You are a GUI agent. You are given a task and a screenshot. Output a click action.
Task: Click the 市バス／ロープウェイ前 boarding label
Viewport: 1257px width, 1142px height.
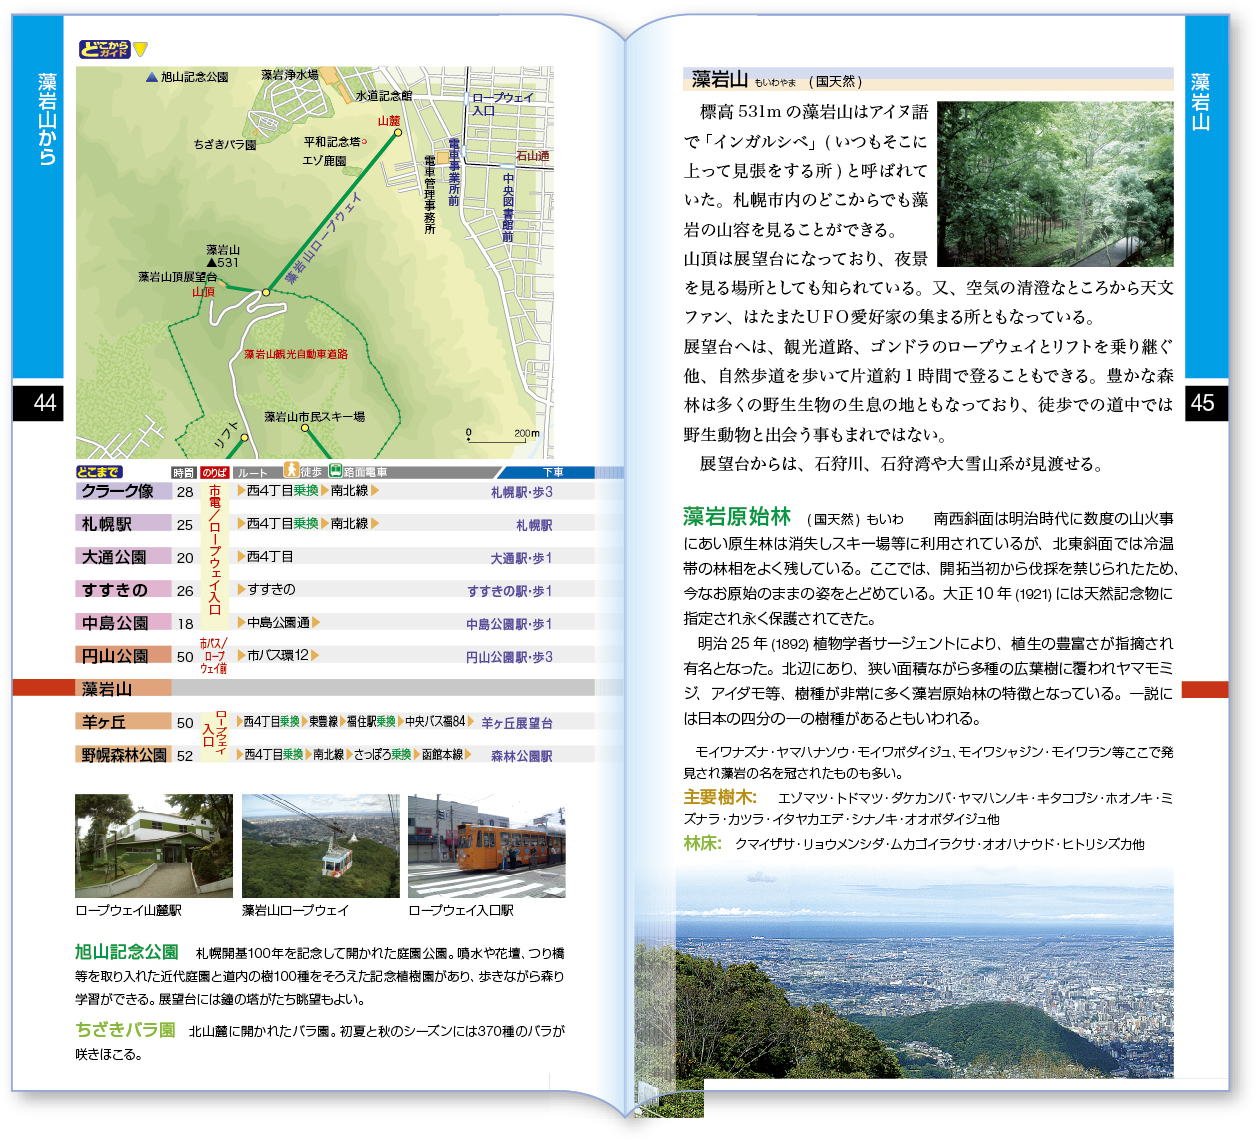pyautogui.click(x=214, y=656)
